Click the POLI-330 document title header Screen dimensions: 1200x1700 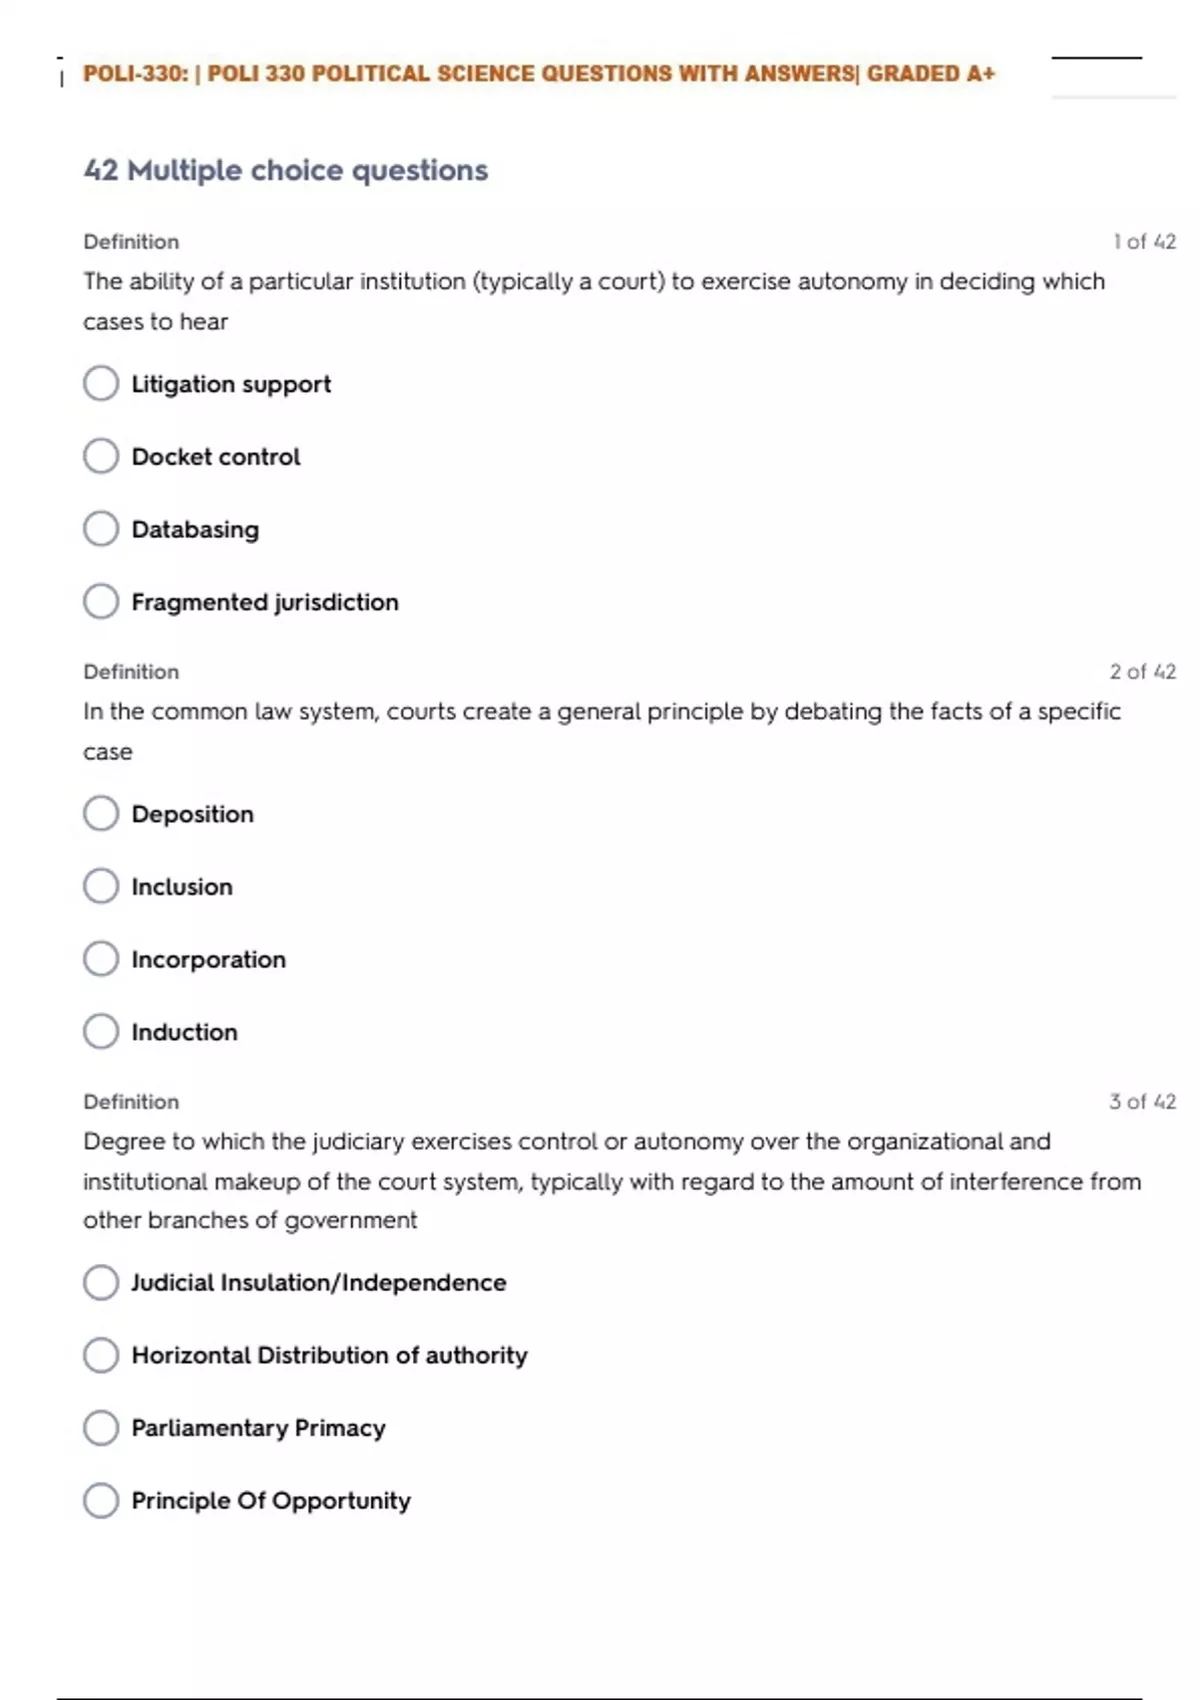click(x=538, y=74)
